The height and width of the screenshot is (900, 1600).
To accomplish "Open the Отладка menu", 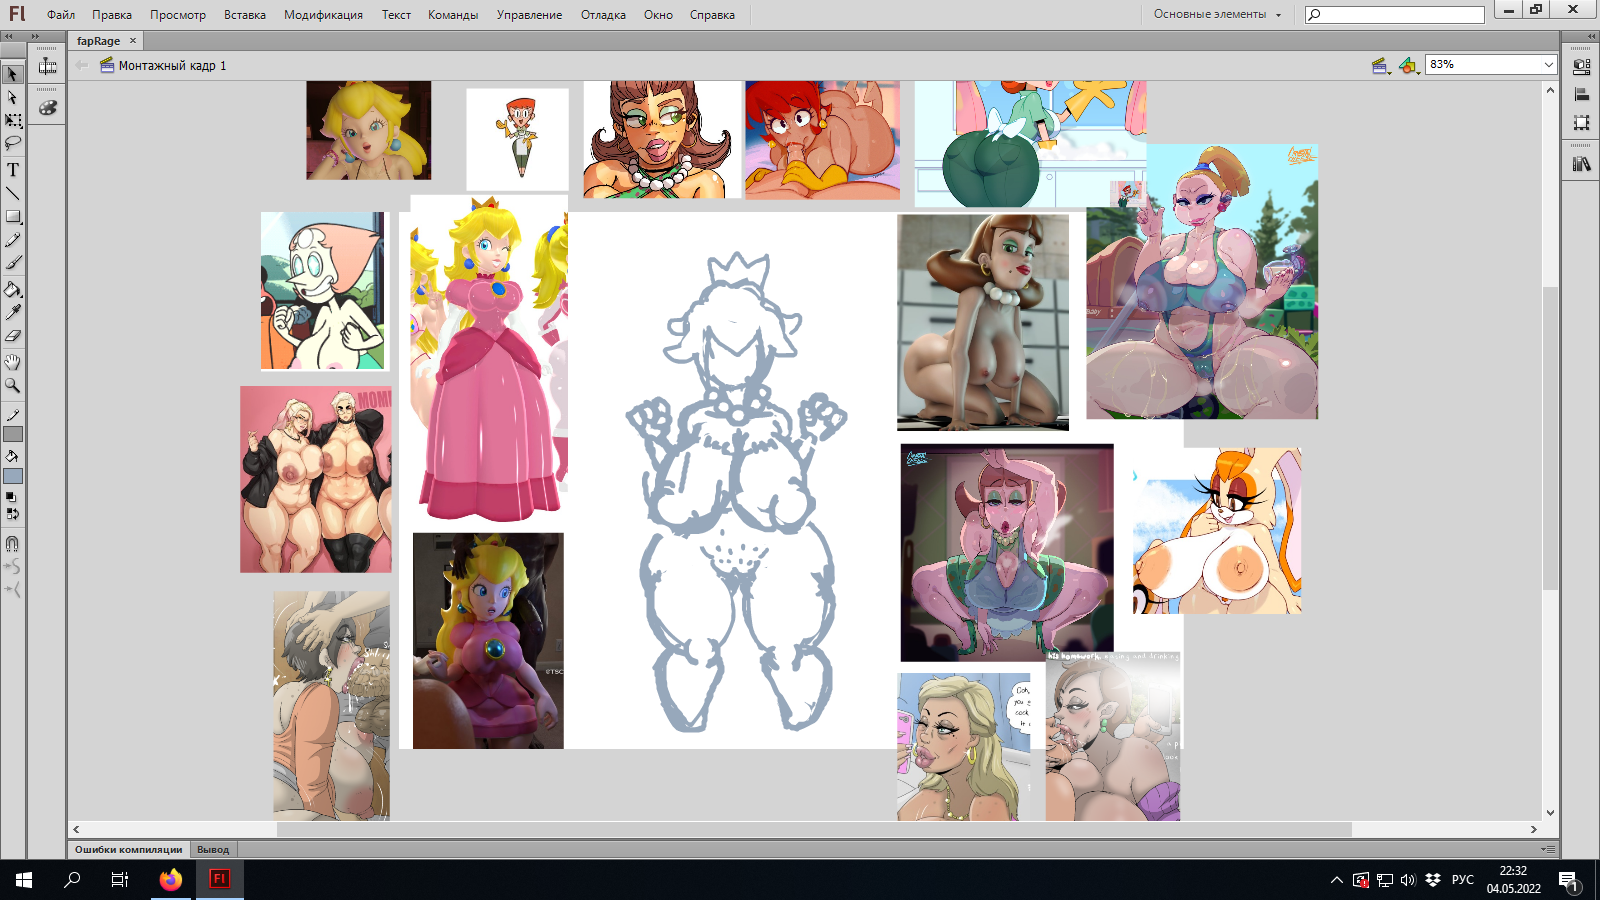I will pos(603,15).
